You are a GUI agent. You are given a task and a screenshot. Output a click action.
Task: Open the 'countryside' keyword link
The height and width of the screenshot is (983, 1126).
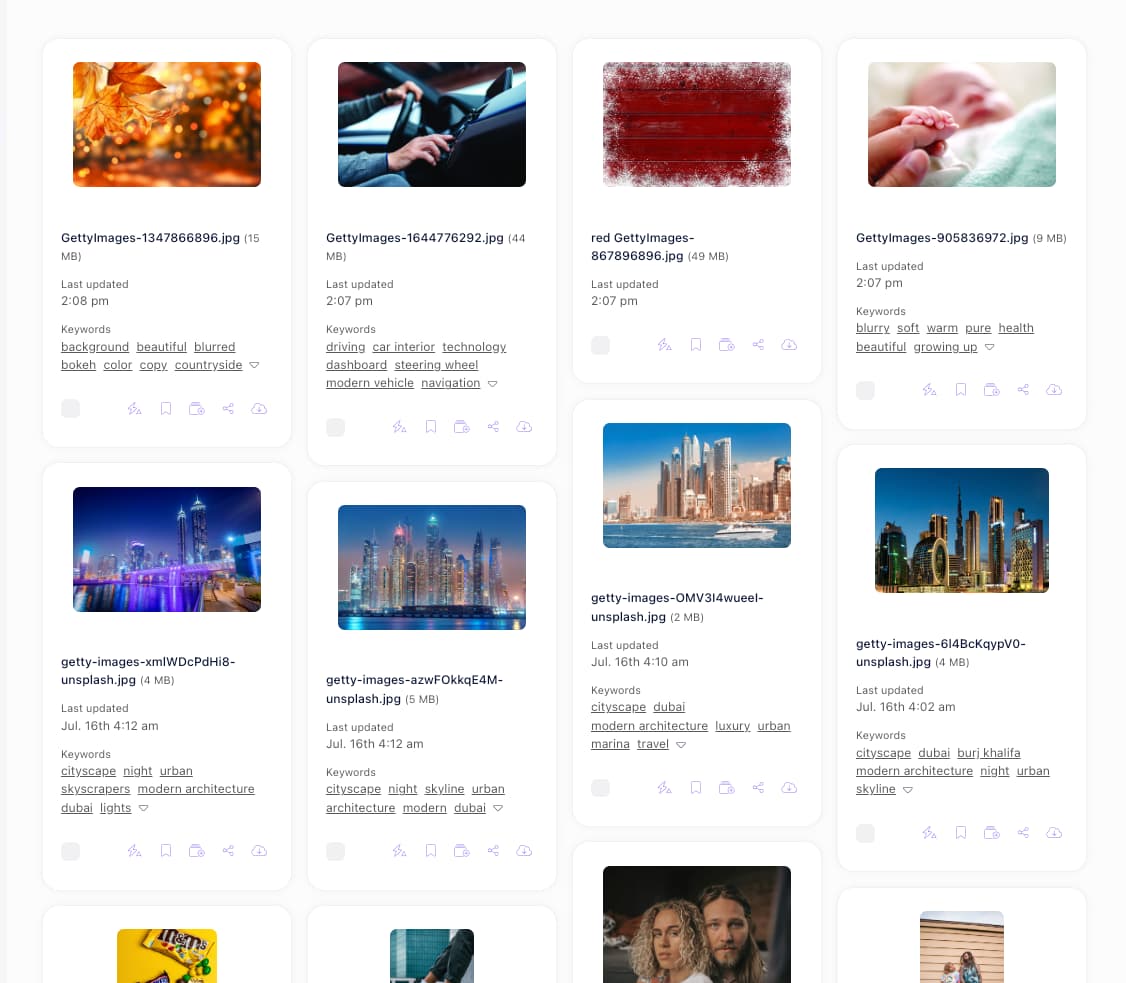pyautogui.click(x=208, y=365)
